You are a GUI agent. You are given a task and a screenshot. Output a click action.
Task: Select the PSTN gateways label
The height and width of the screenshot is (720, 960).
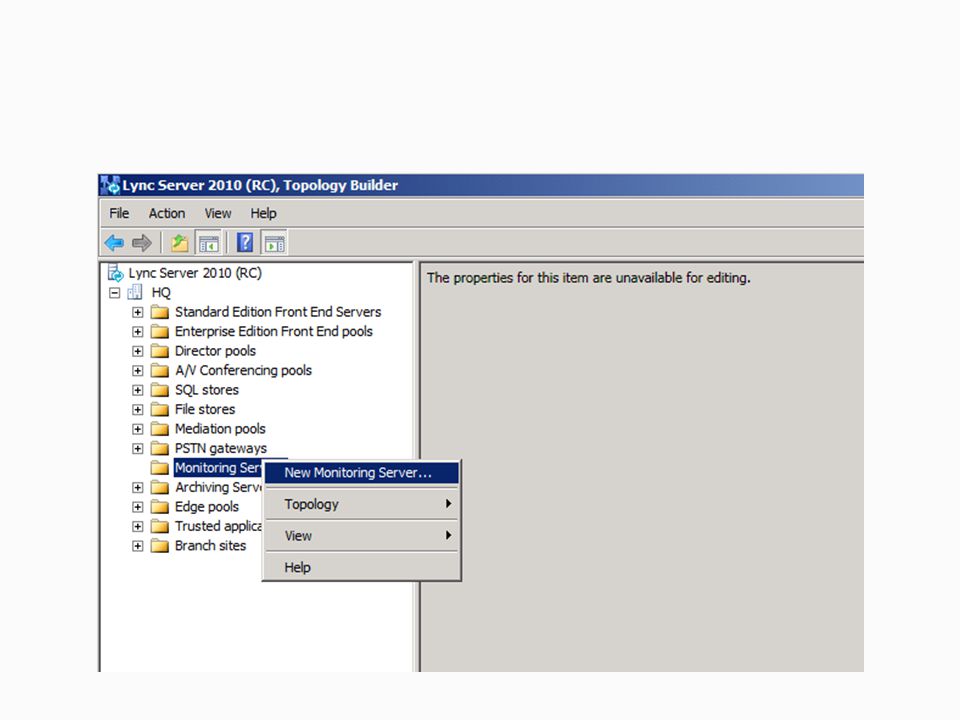pyautogui.click(x=221, y=449)
